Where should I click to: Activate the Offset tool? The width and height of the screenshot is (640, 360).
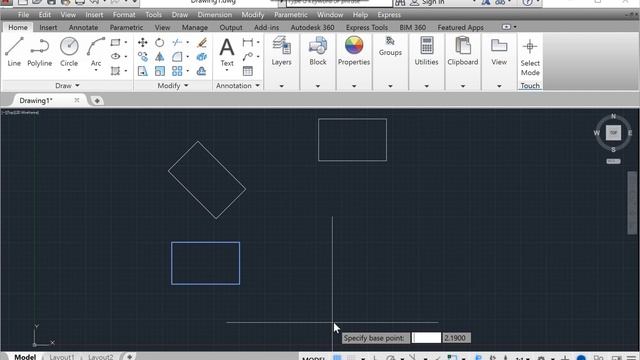[202, 71]
